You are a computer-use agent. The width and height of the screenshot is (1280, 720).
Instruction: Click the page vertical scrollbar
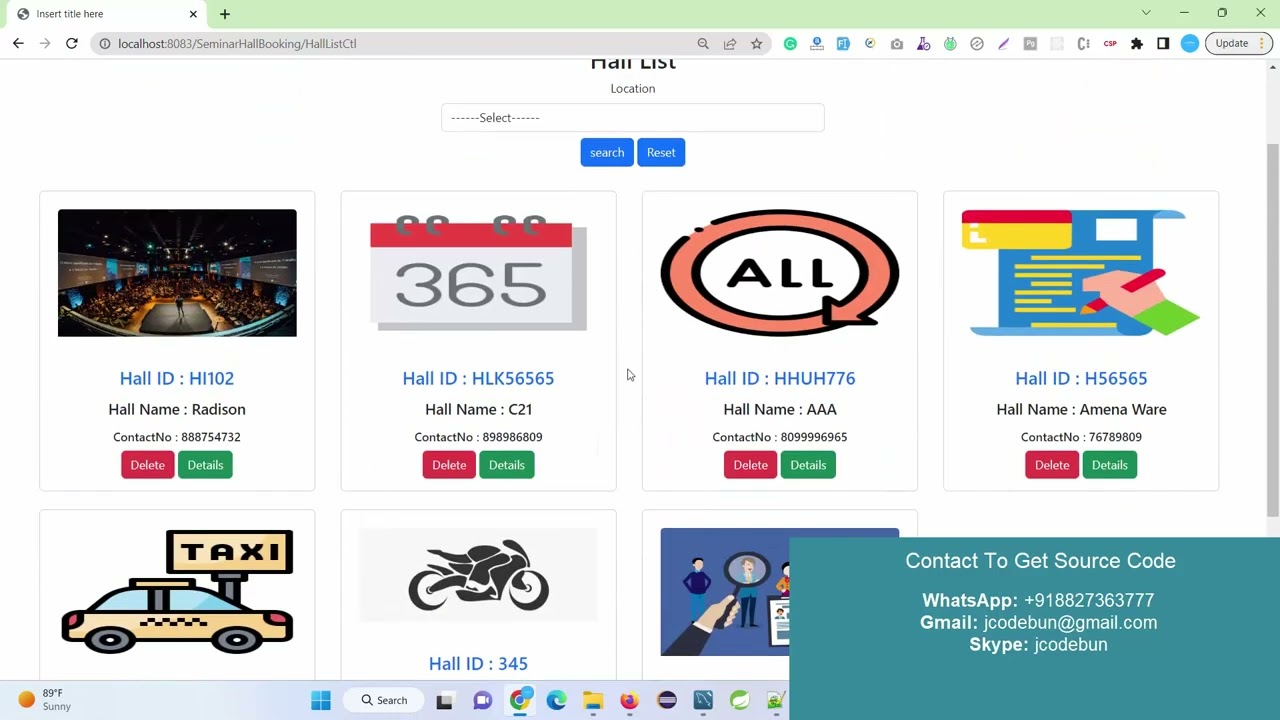click(1273, 330)
